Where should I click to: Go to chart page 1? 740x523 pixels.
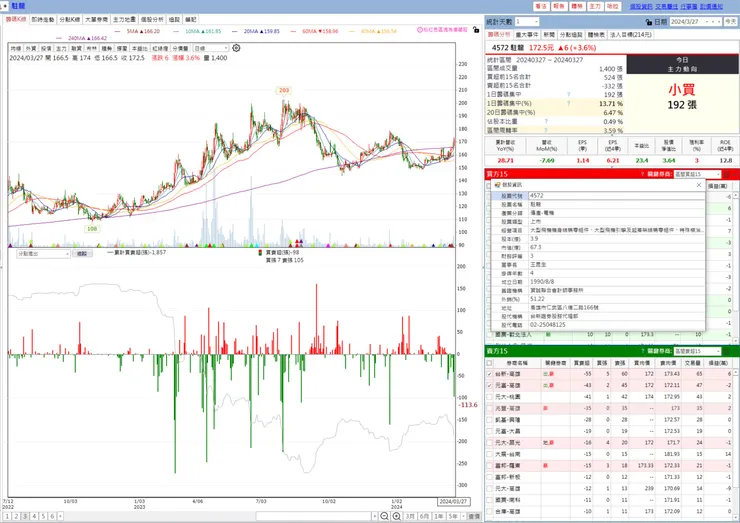(x=7, y=516)
